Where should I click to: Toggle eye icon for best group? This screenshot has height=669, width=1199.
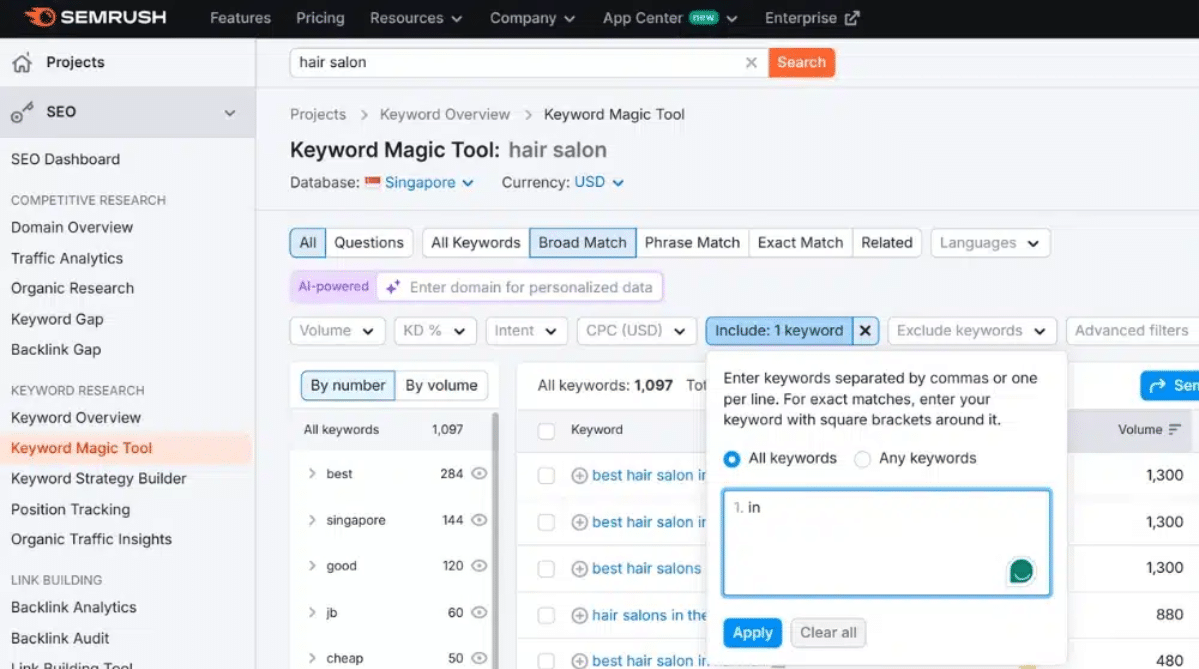(479, 473)
